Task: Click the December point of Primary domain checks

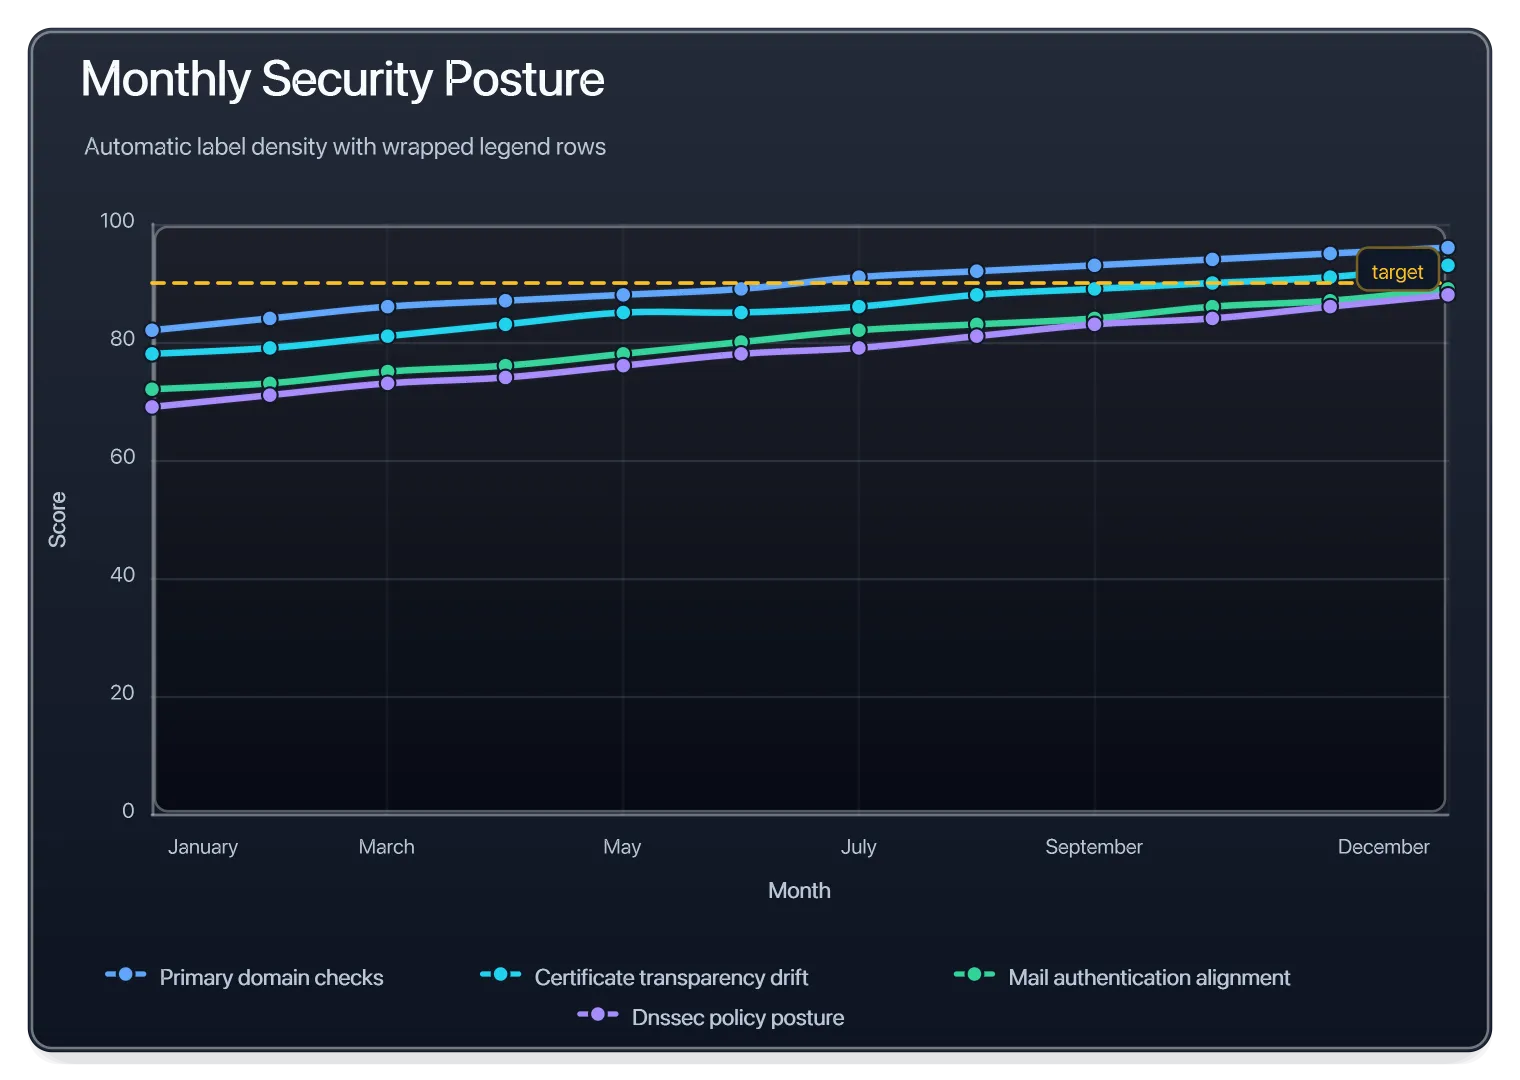Action: [x=1447, y=248]
